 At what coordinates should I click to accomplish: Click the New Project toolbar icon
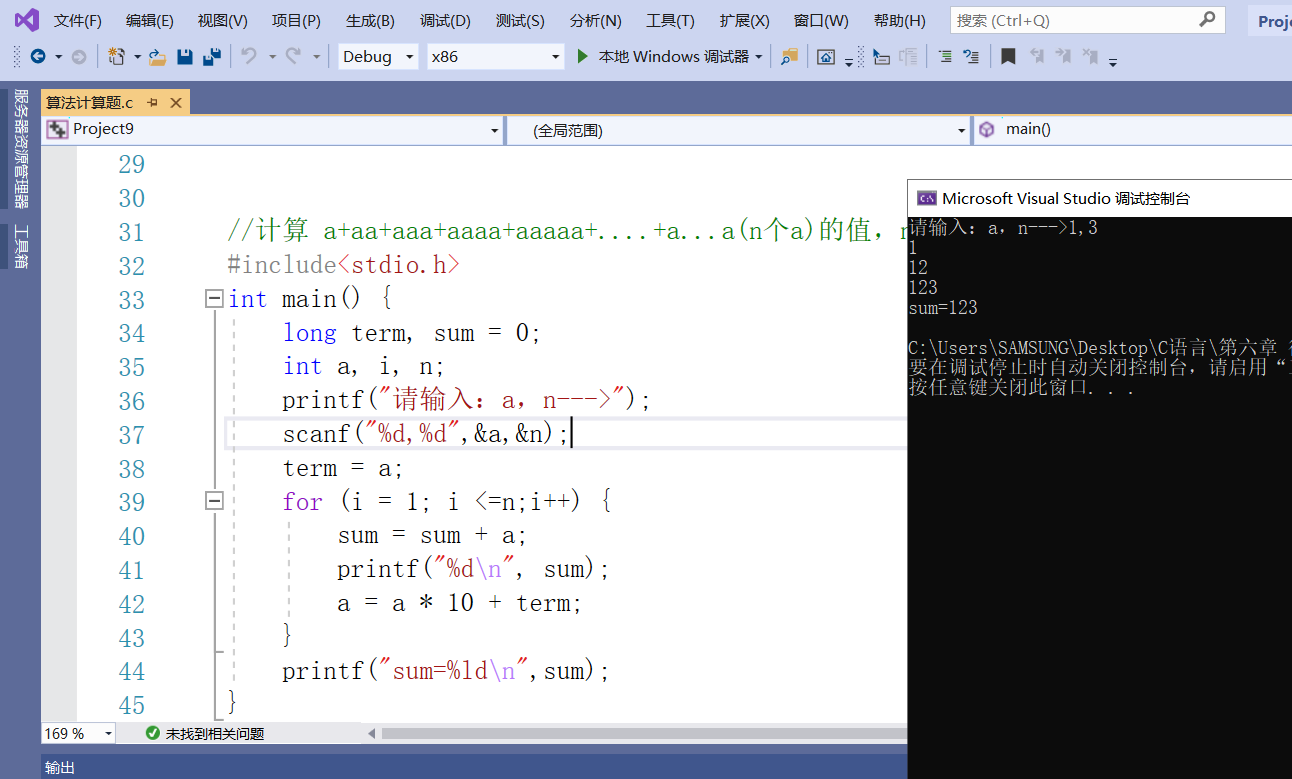tap(116, 57)
